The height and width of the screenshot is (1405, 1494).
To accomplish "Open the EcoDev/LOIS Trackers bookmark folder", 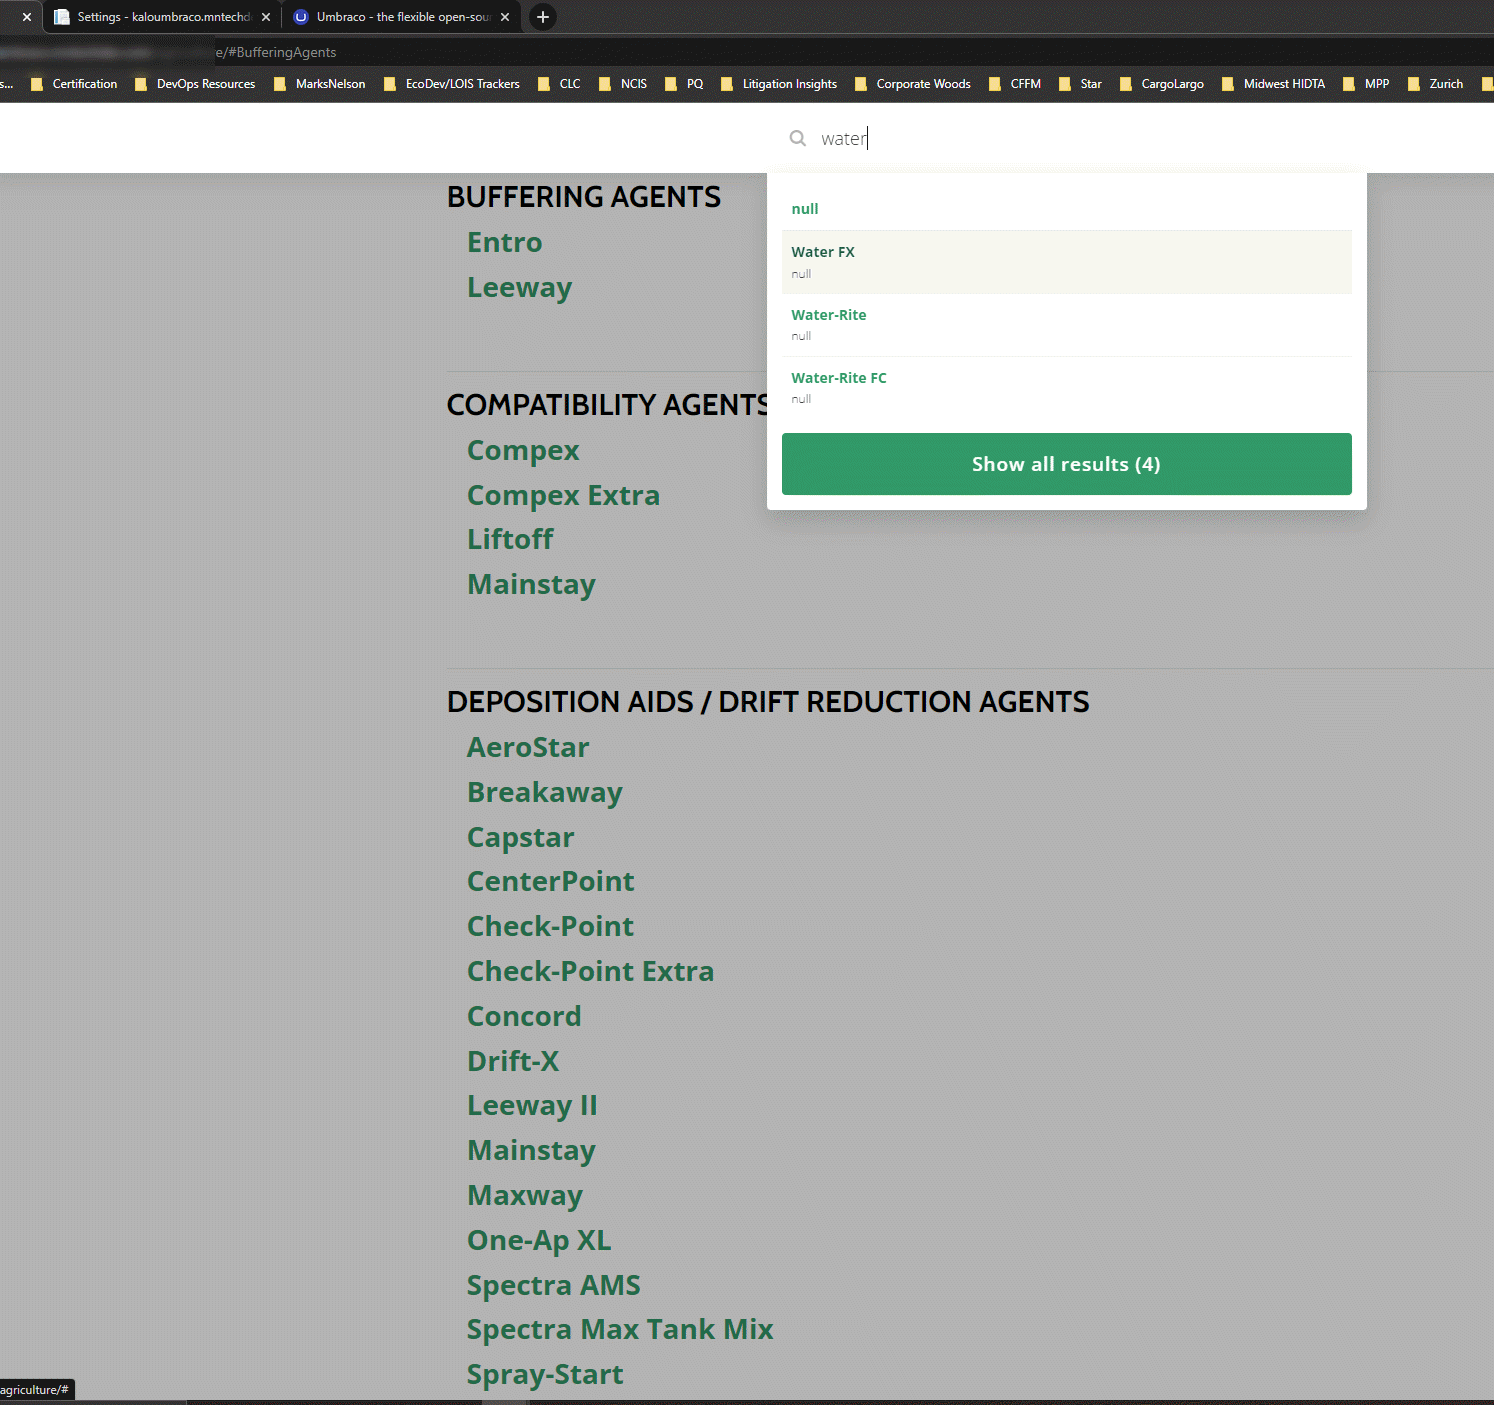I will [x=452, y=84].
